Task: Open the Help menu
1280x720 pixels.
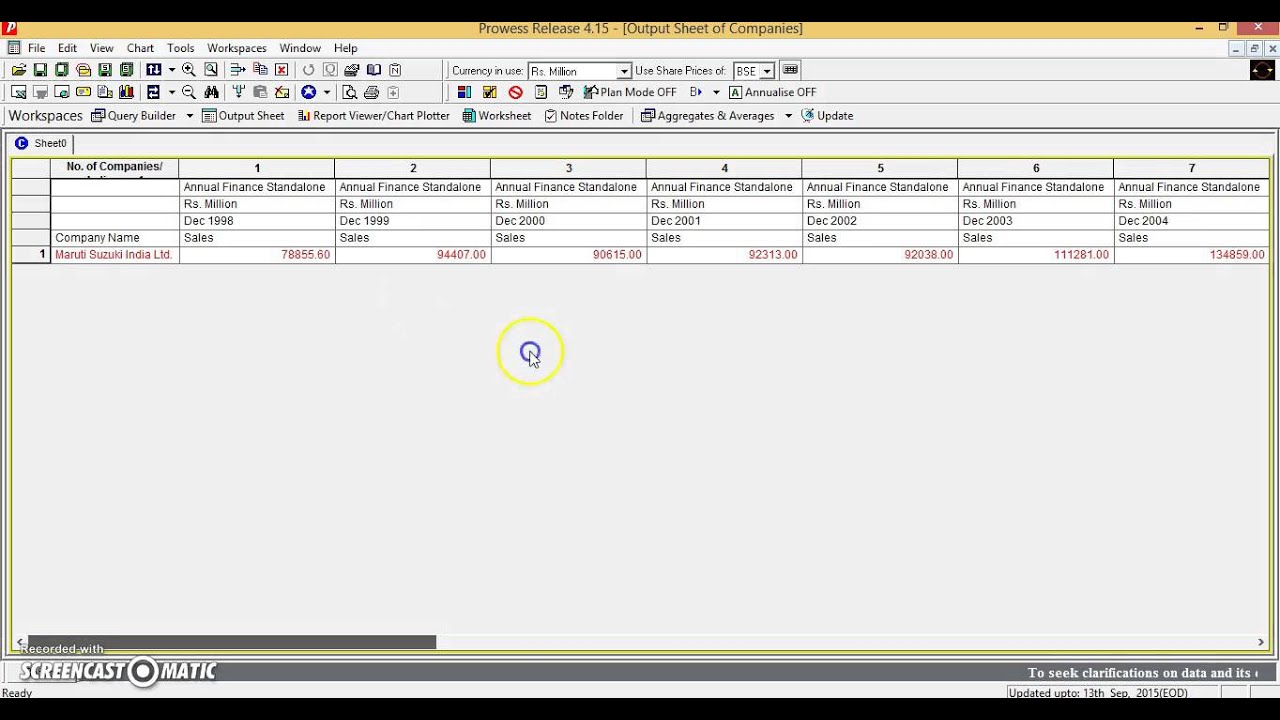Action: pos(345,48)
